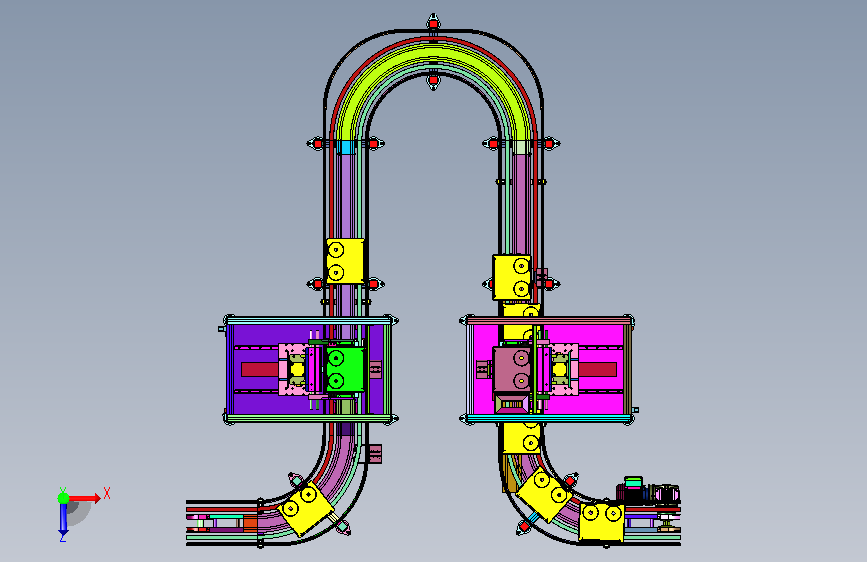
Task: Select the drive motor at the bottom-right conveyor end
Action: click(x=648, y=491)
